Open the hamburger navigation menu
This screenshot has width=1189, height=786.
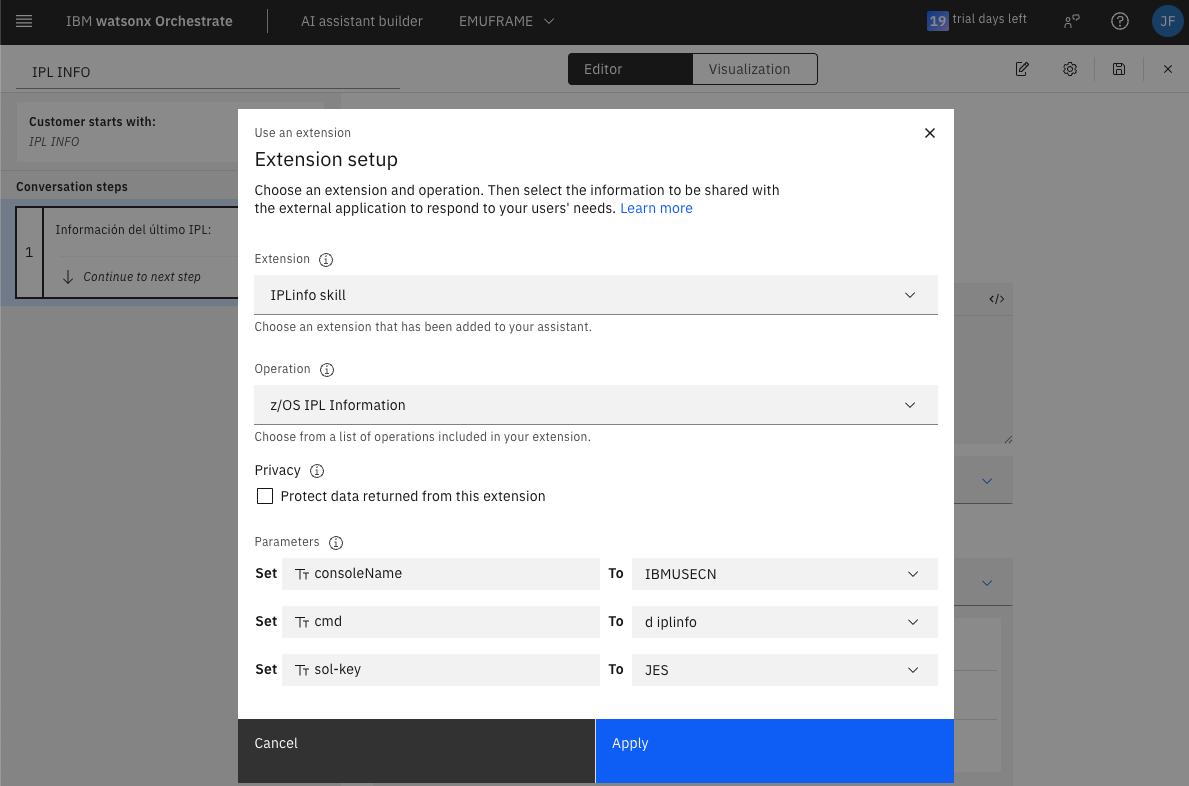pyautogui.click(x=24, y=21)
